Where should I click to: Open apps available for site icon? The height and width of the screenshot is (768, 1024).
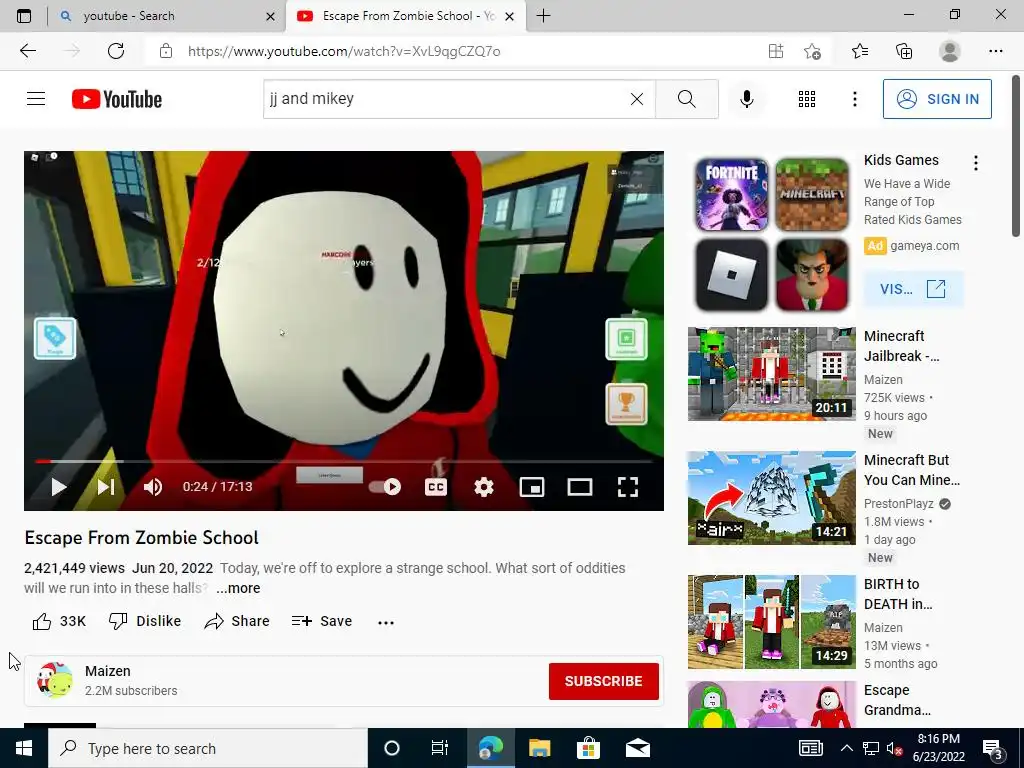pos(776,51)
